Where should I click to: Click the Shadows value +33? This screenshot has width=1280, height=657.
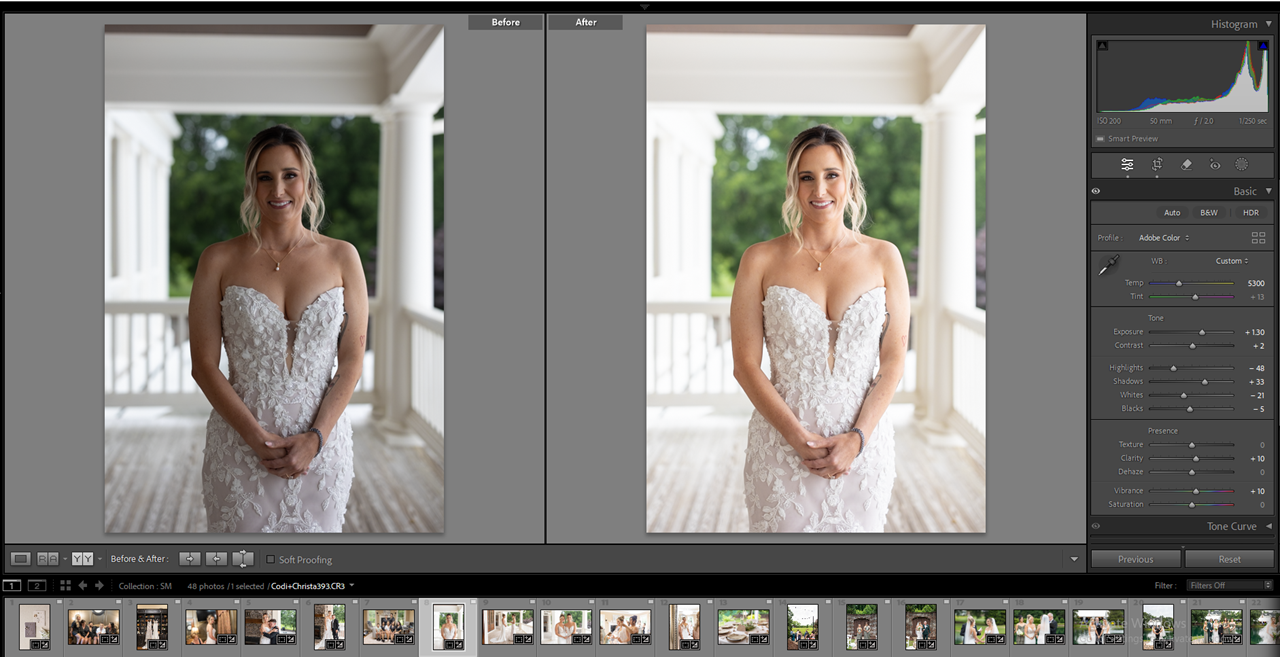coord(1255,382)
